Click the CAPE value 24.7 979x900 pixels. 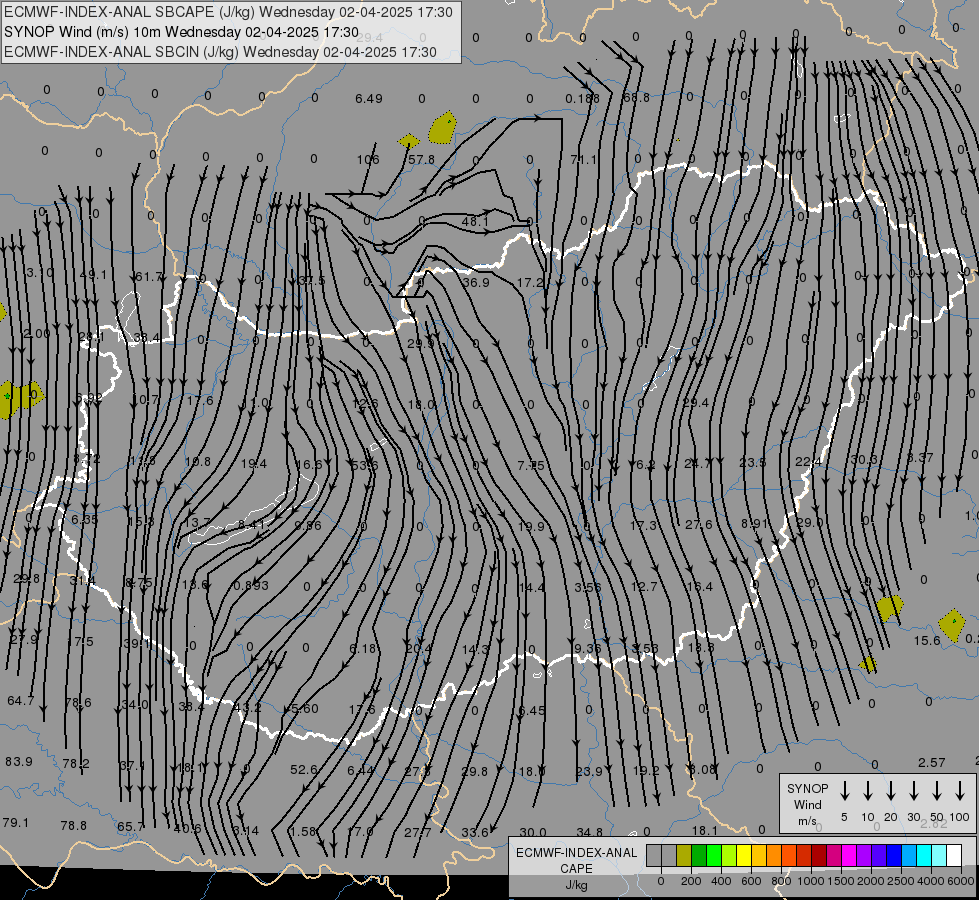coord(697,463)
